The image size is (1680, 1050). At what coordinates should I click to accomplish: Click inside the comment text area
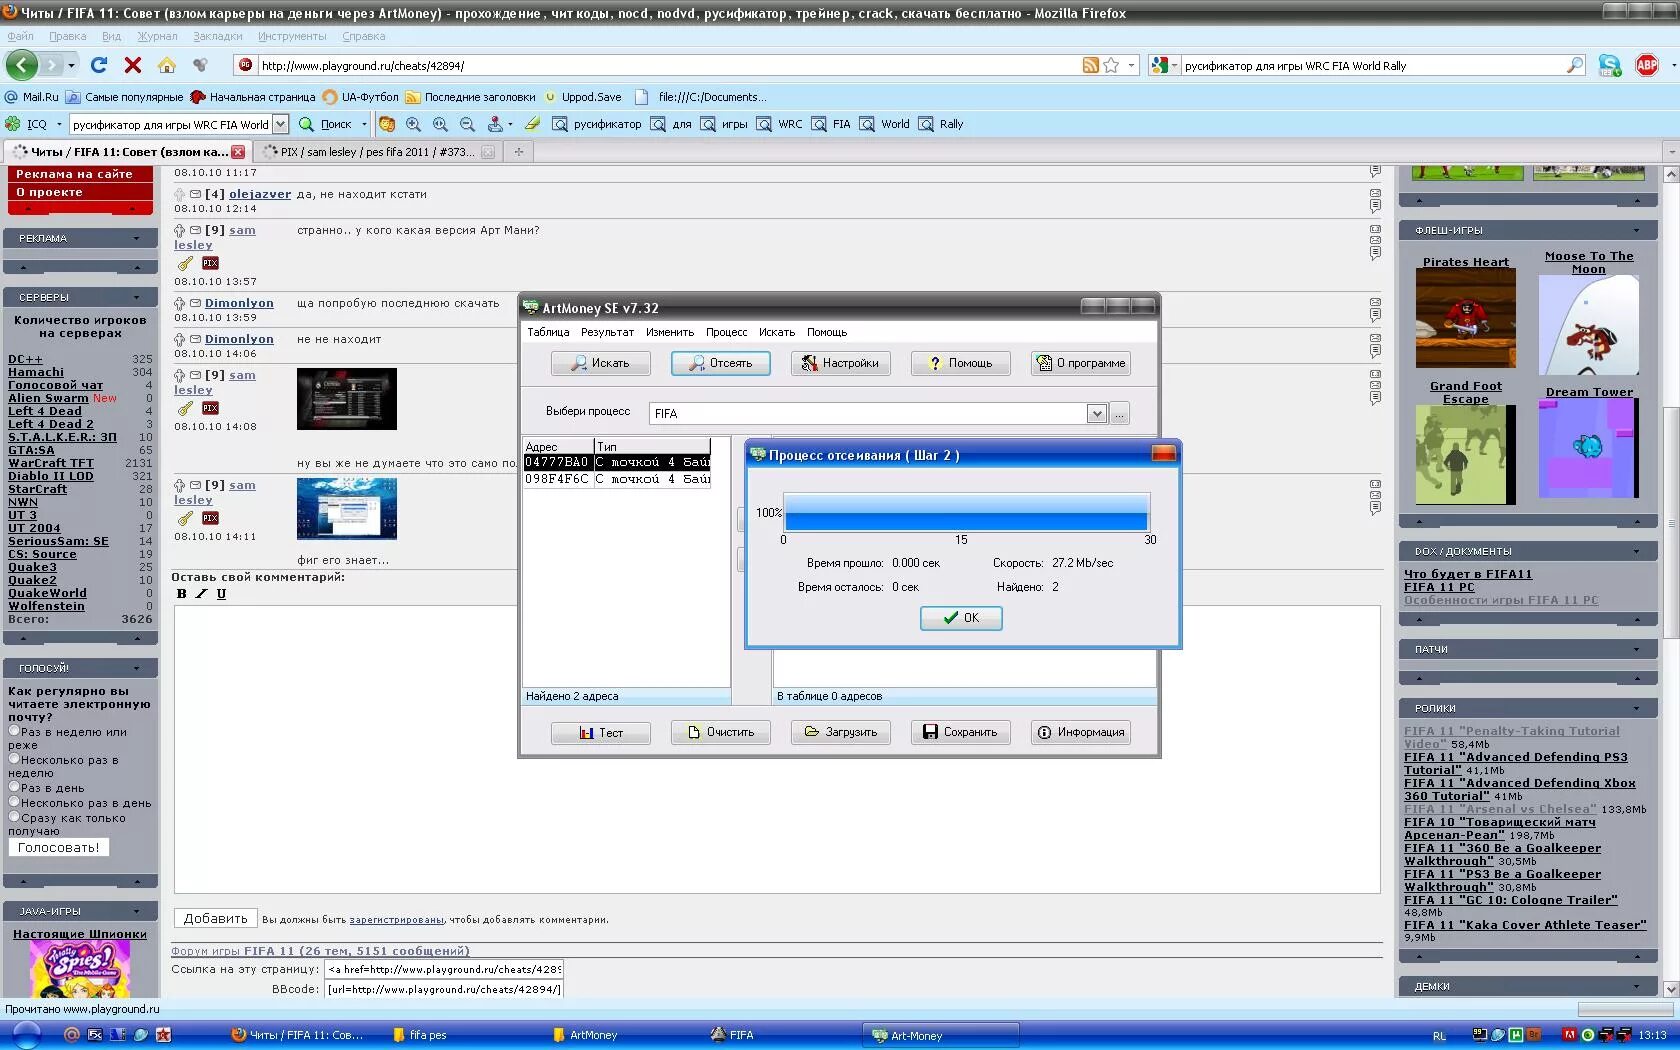[777, 748]
